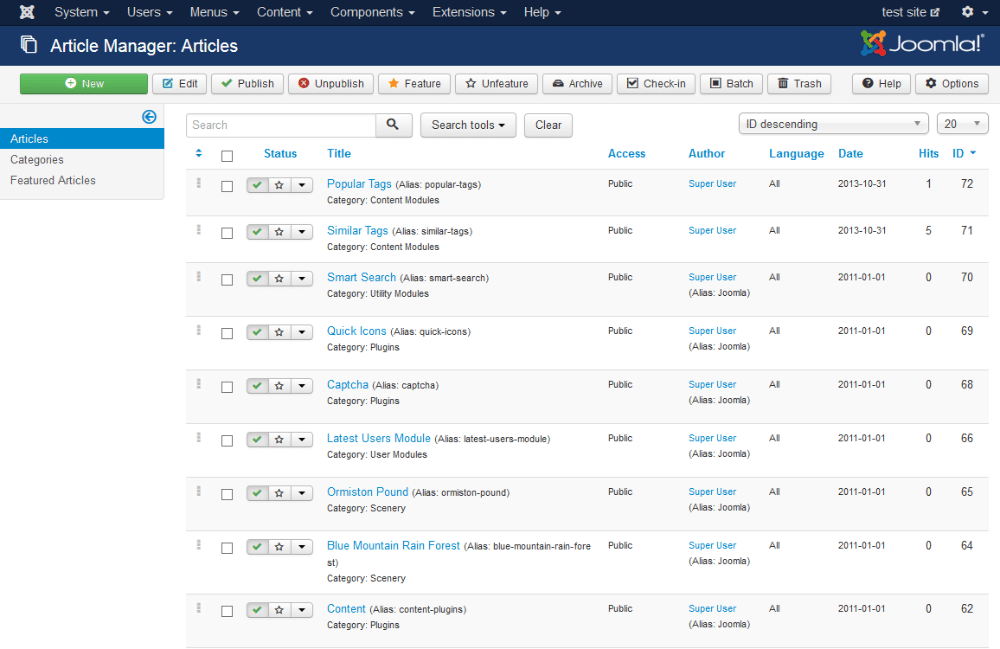This screenshot has height=649, width=1000.
Task: Click into the Search text field
Action: pos(280,125)
